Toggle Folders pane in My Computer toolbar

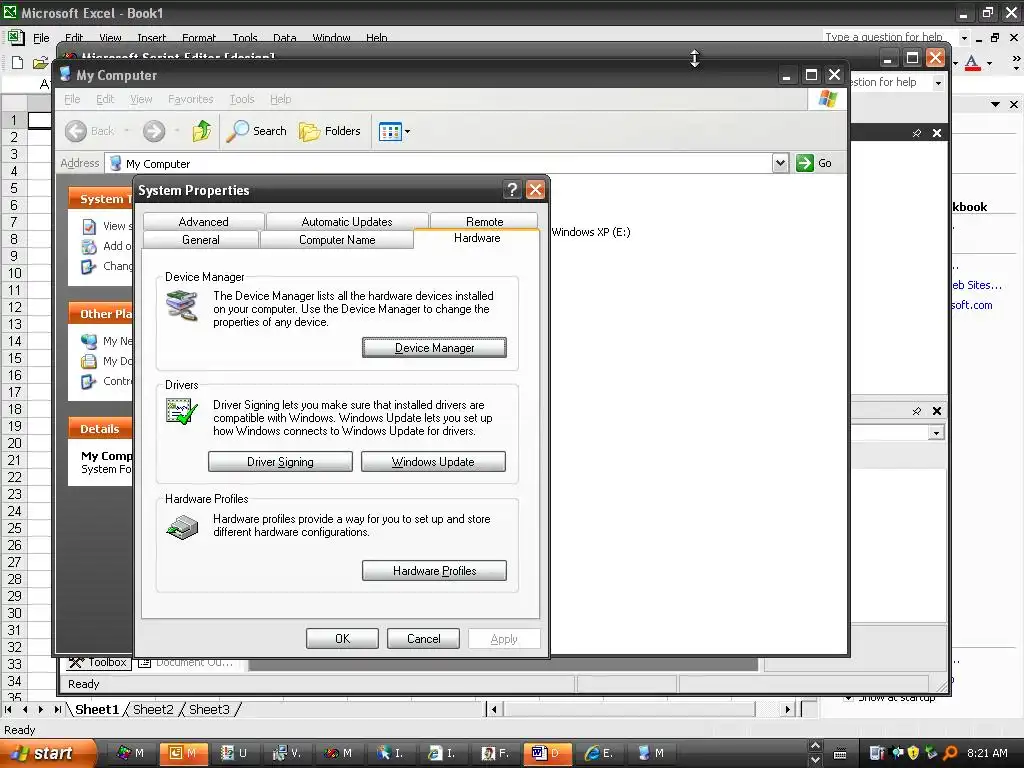[x=330, y=131]
